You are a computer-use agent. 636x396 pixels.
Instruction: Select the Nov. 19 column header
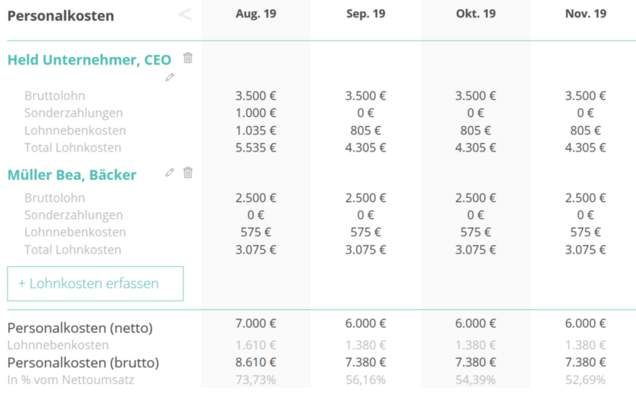tap(586, 14)
